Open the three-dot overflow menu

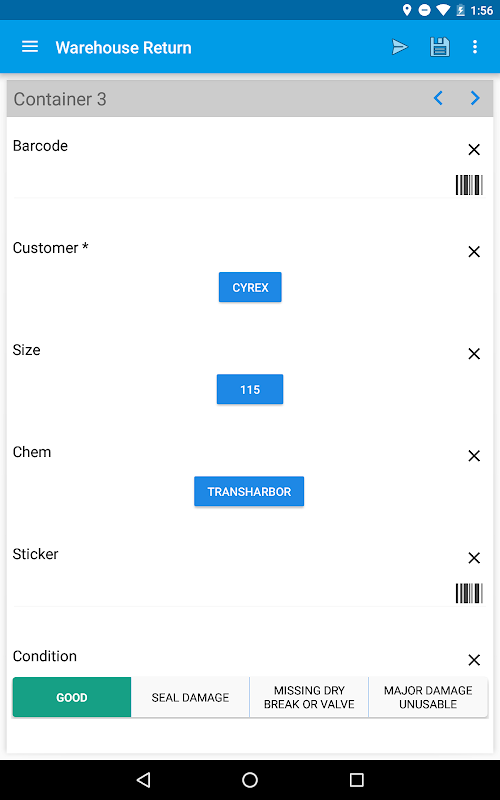click(x=475, y=47)
